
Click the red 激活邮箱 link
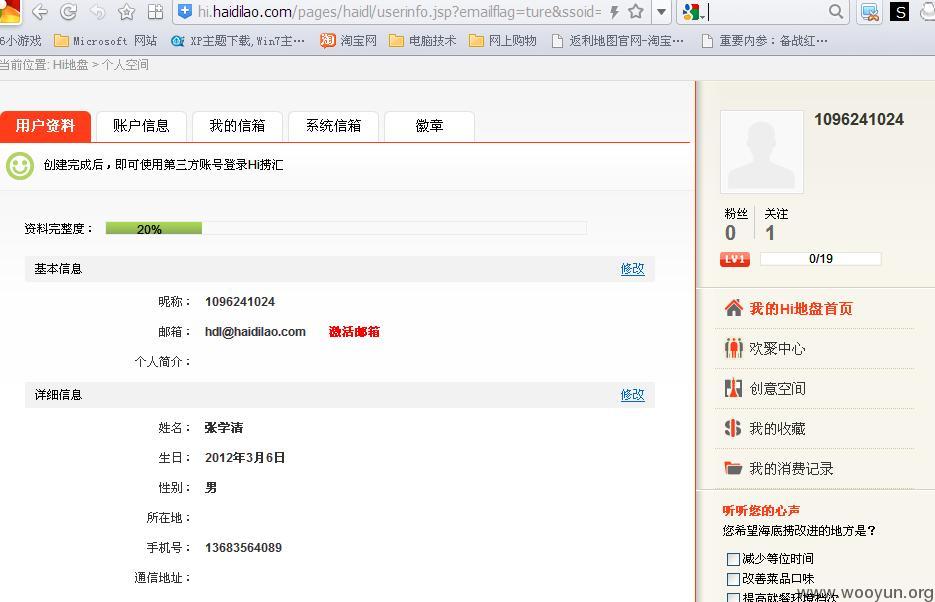(x=354, y=331)
